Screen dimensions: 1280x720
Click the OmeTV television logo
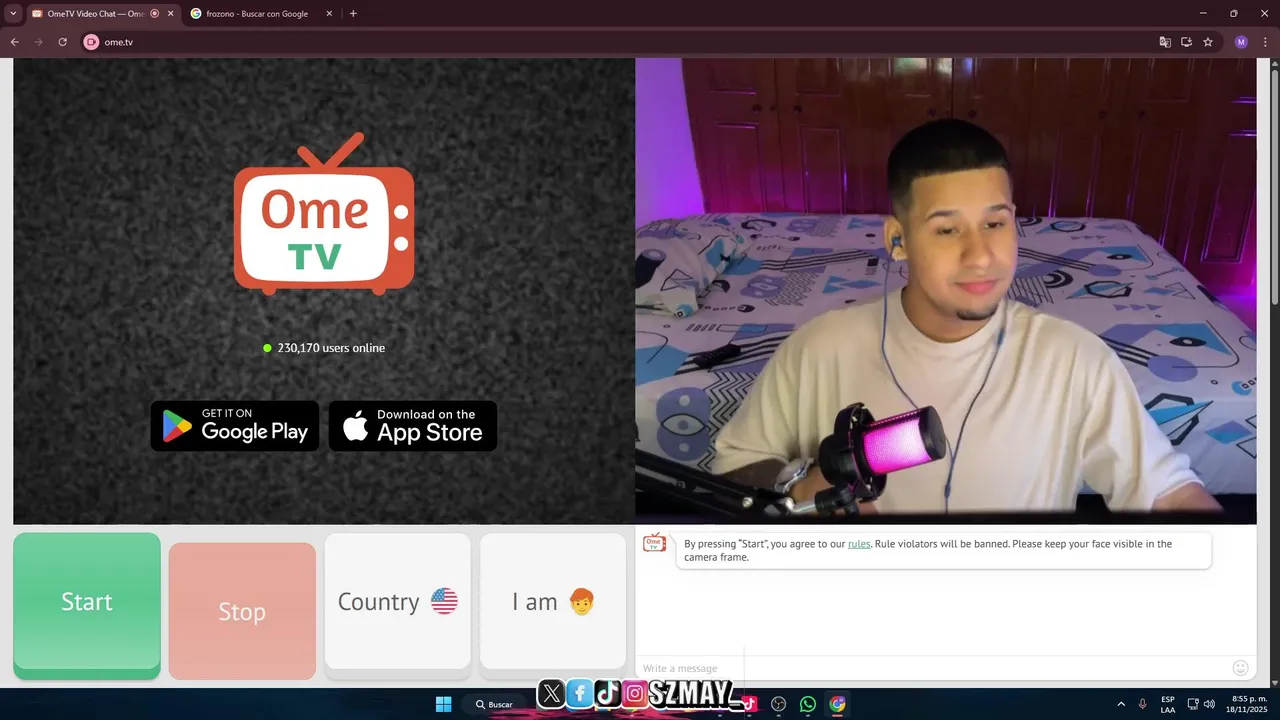click(324, 215)
